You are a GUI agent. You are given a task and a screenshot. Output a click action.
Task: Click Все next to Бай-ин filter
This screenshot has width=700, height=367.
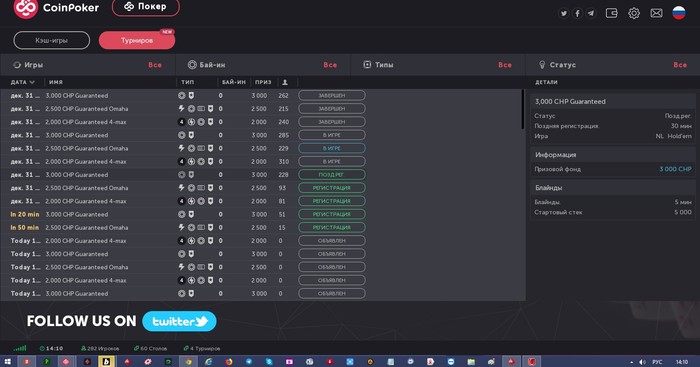coord(330,65)
